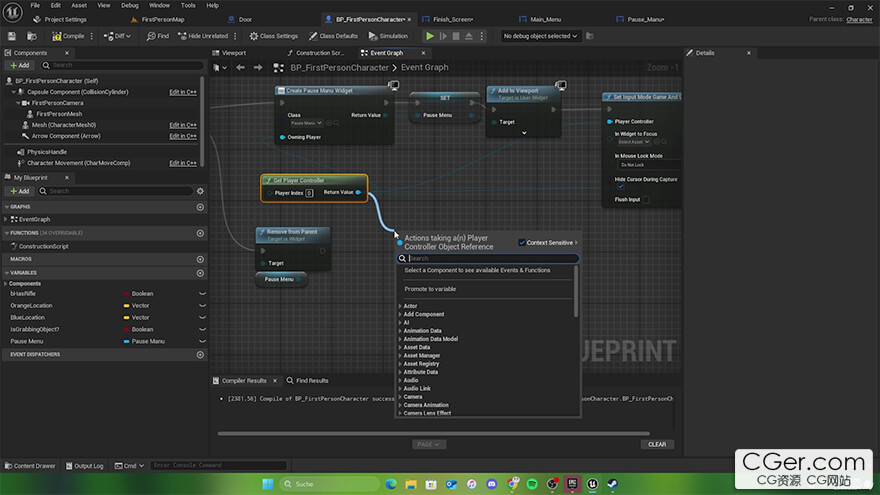880x495 pixels.
Task: Open Class Defaults
Action: click(333, 36)
